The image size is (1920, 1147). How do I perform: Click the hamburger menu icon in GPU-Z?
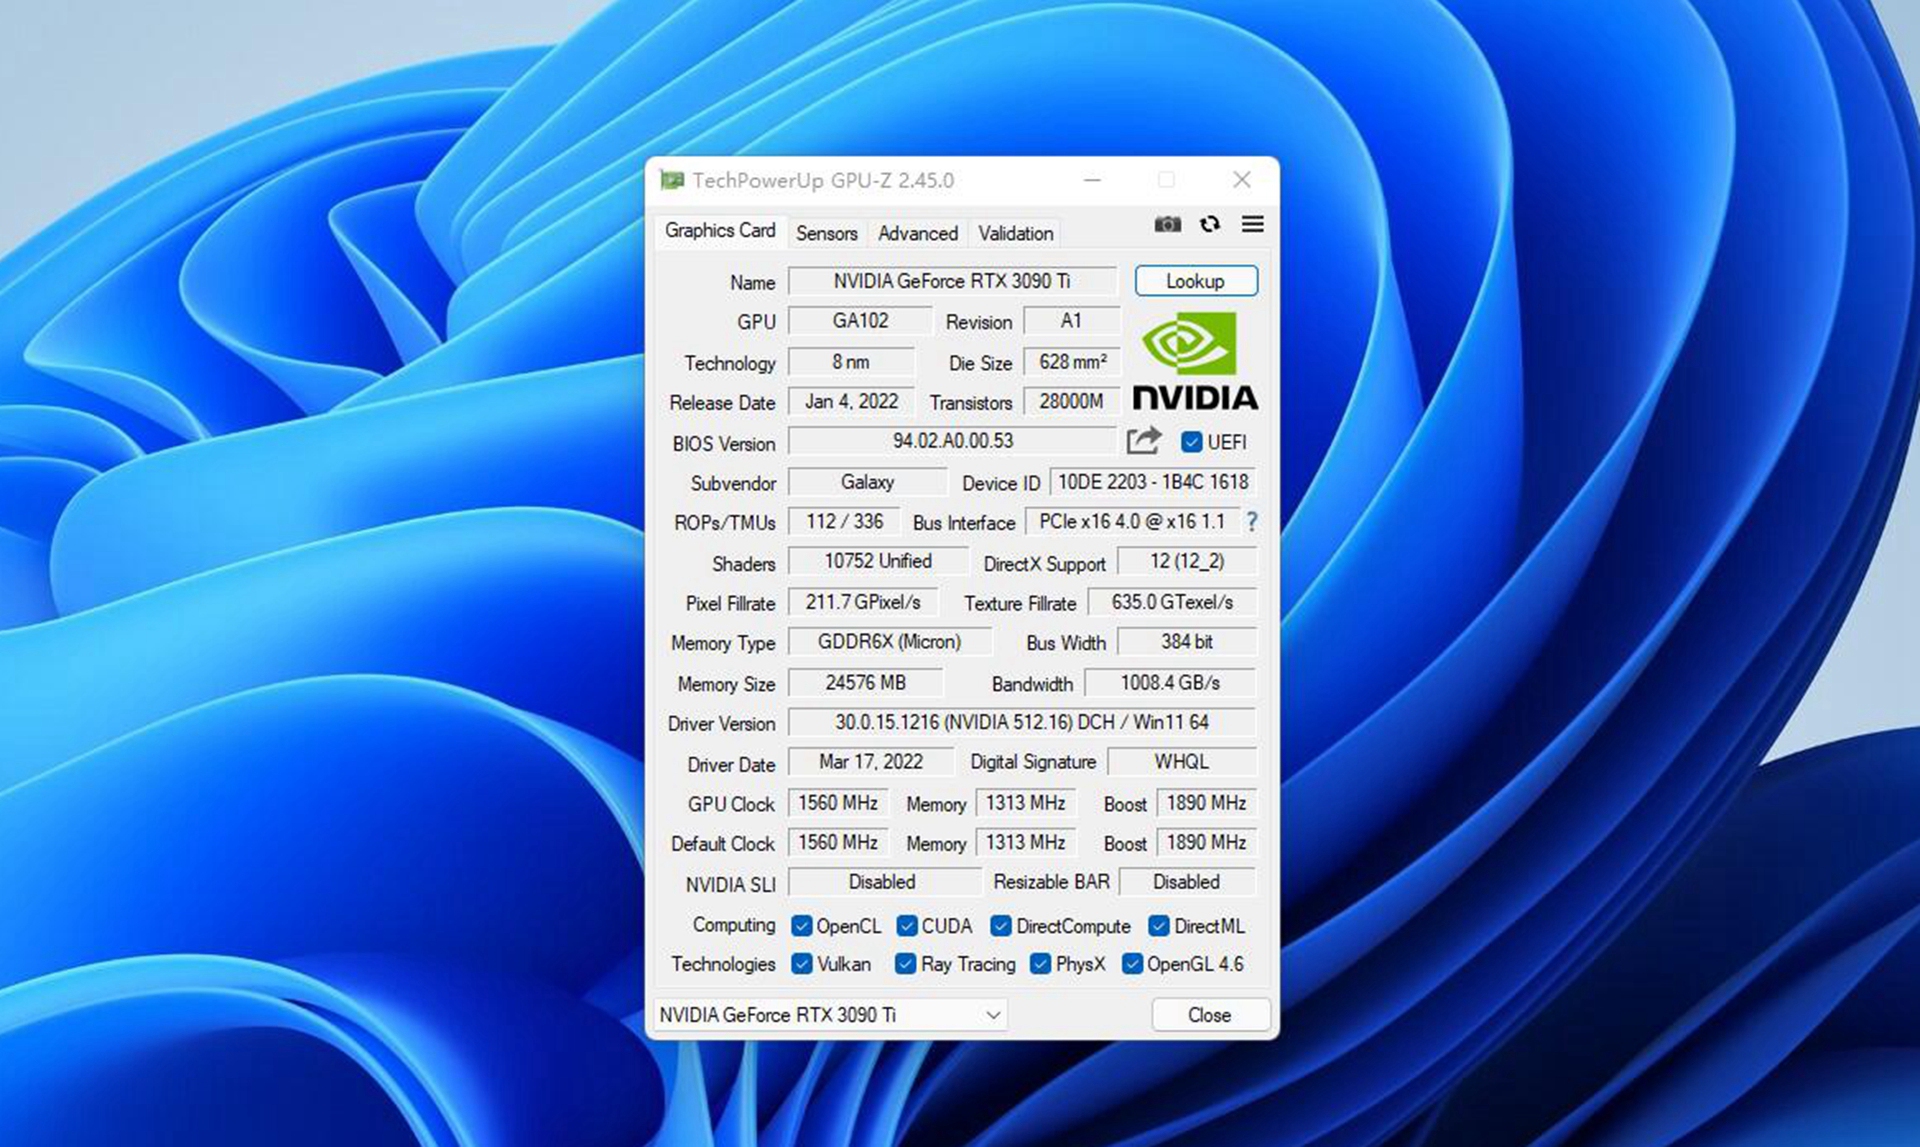(x=1252, y=223)
